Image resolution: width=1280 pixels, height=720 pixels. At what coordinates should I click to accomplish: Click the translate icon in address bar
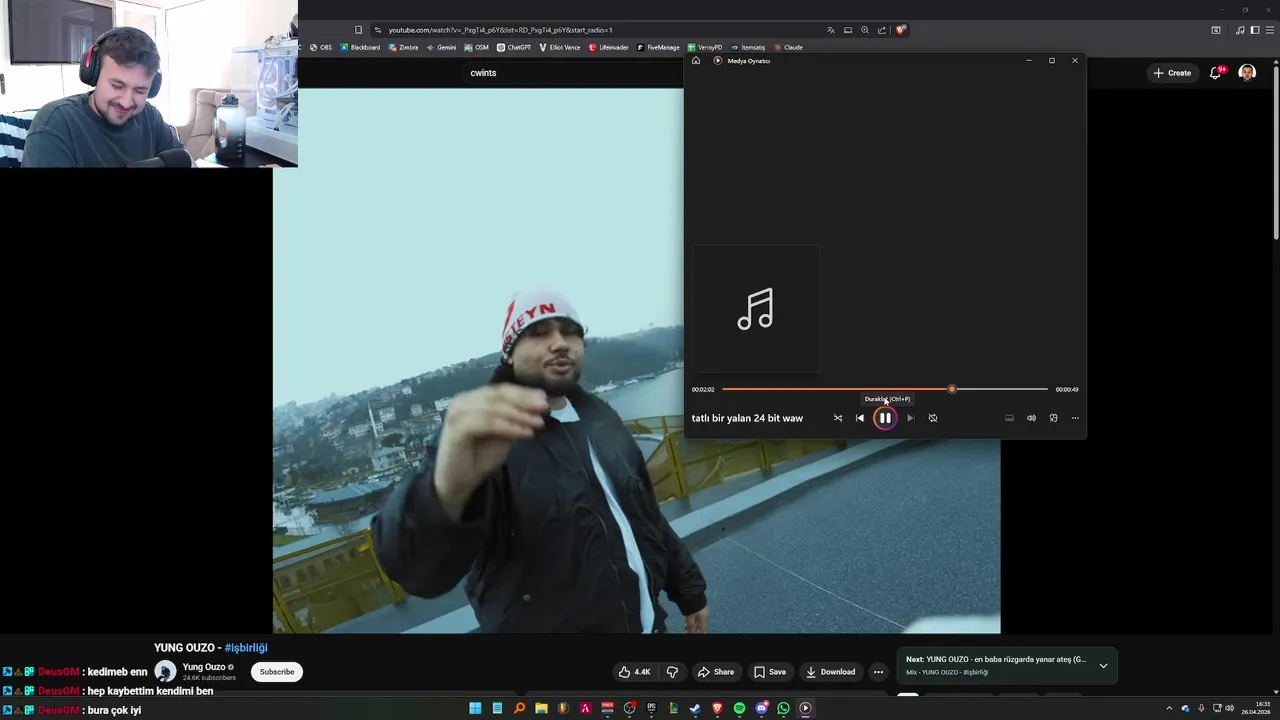pyautogui.click(x=831, y=30)
